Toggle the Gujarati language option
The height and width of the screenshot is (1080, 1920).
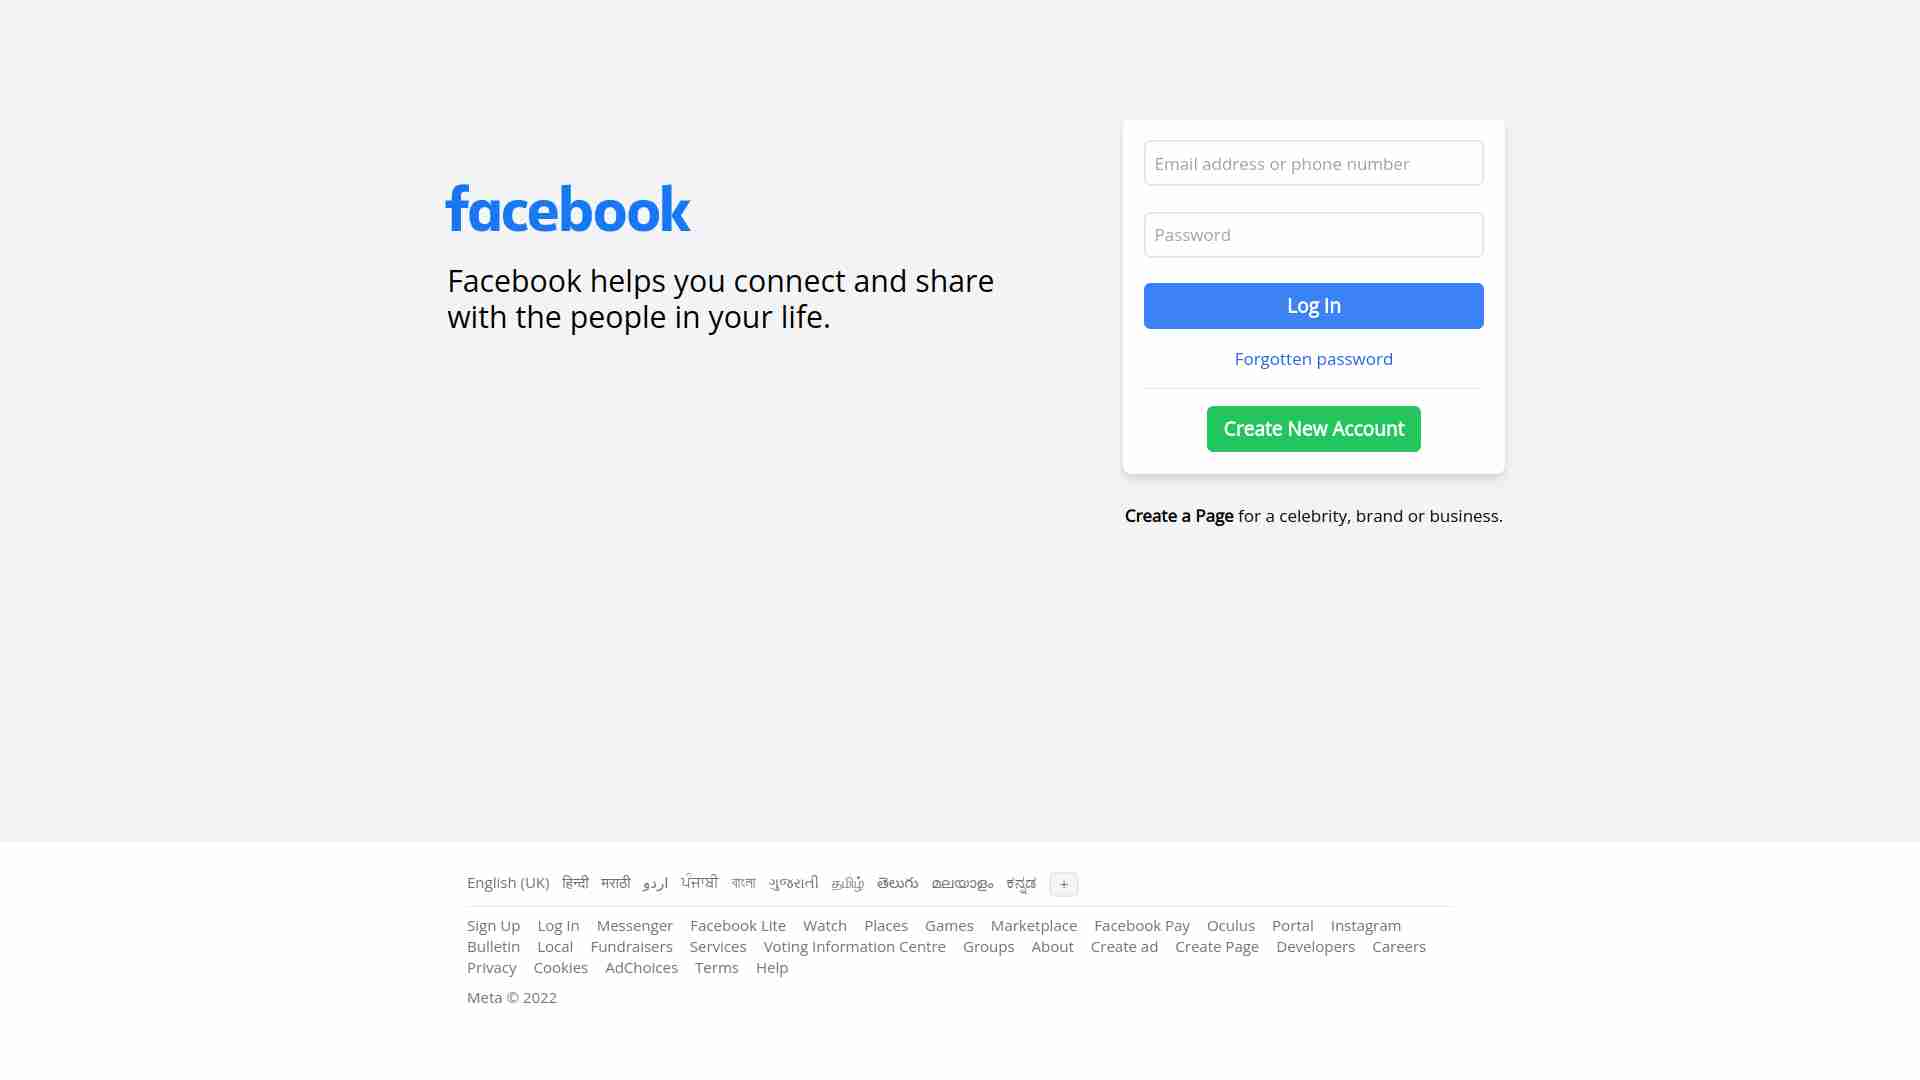[791, 882]
